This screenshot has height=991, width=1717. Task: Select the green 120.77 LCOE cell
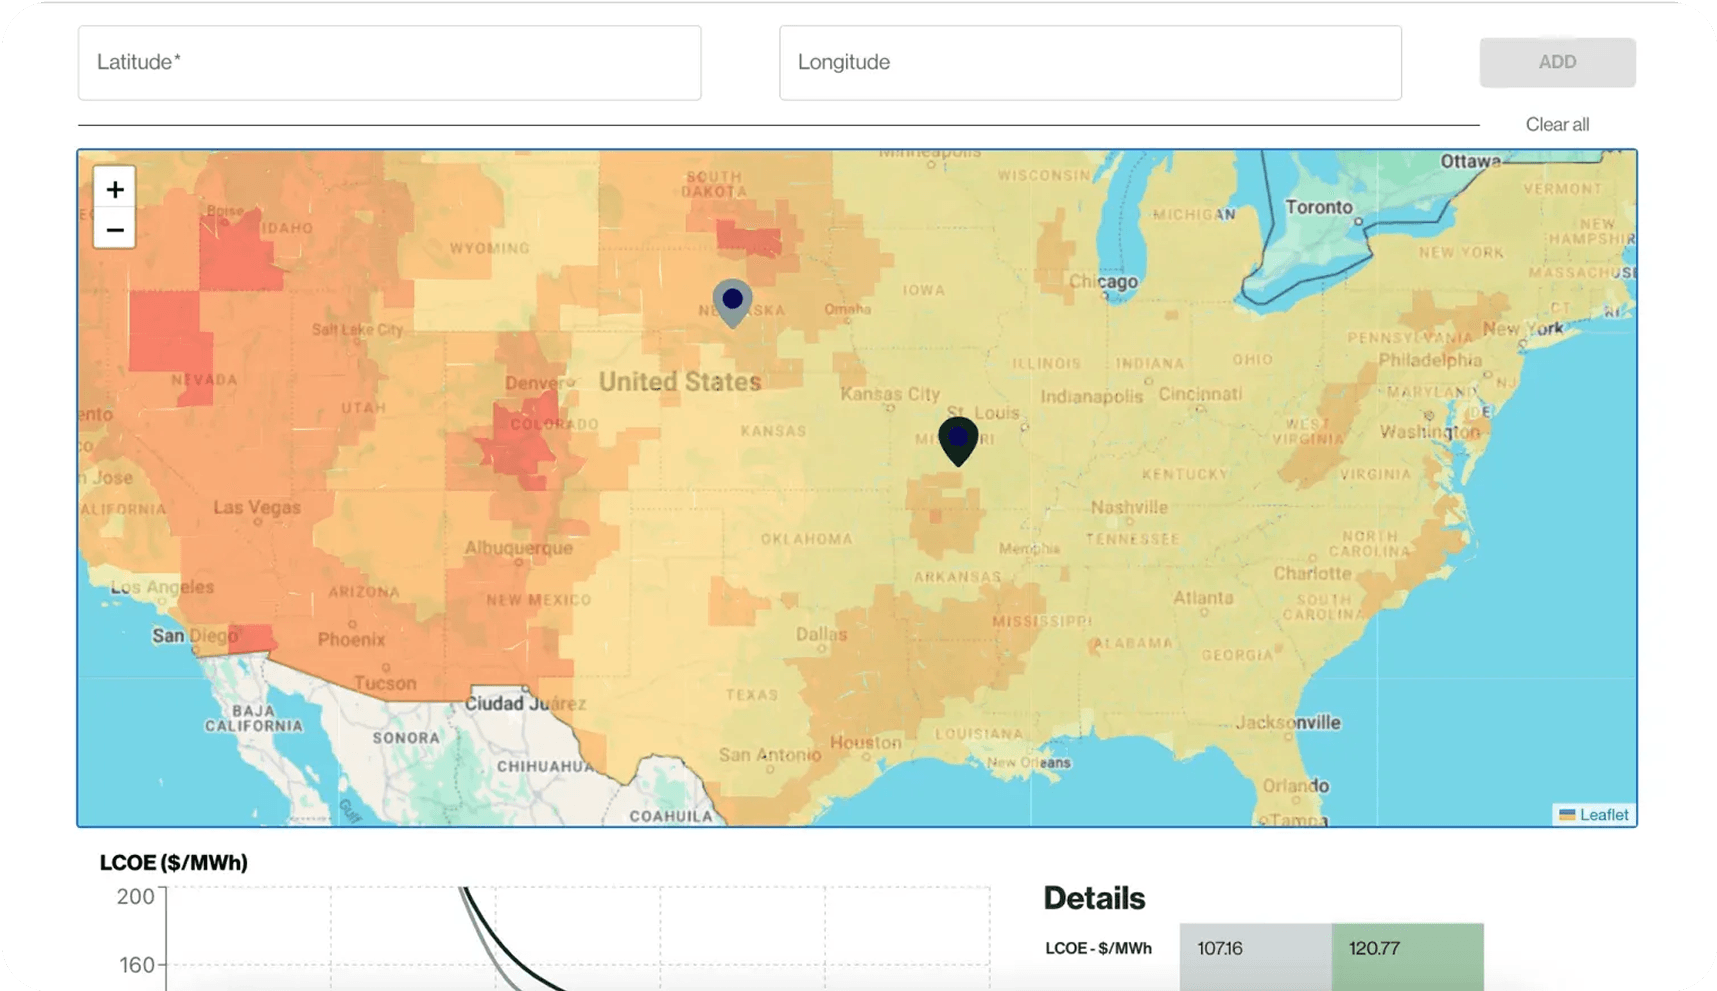[1407, 949]
